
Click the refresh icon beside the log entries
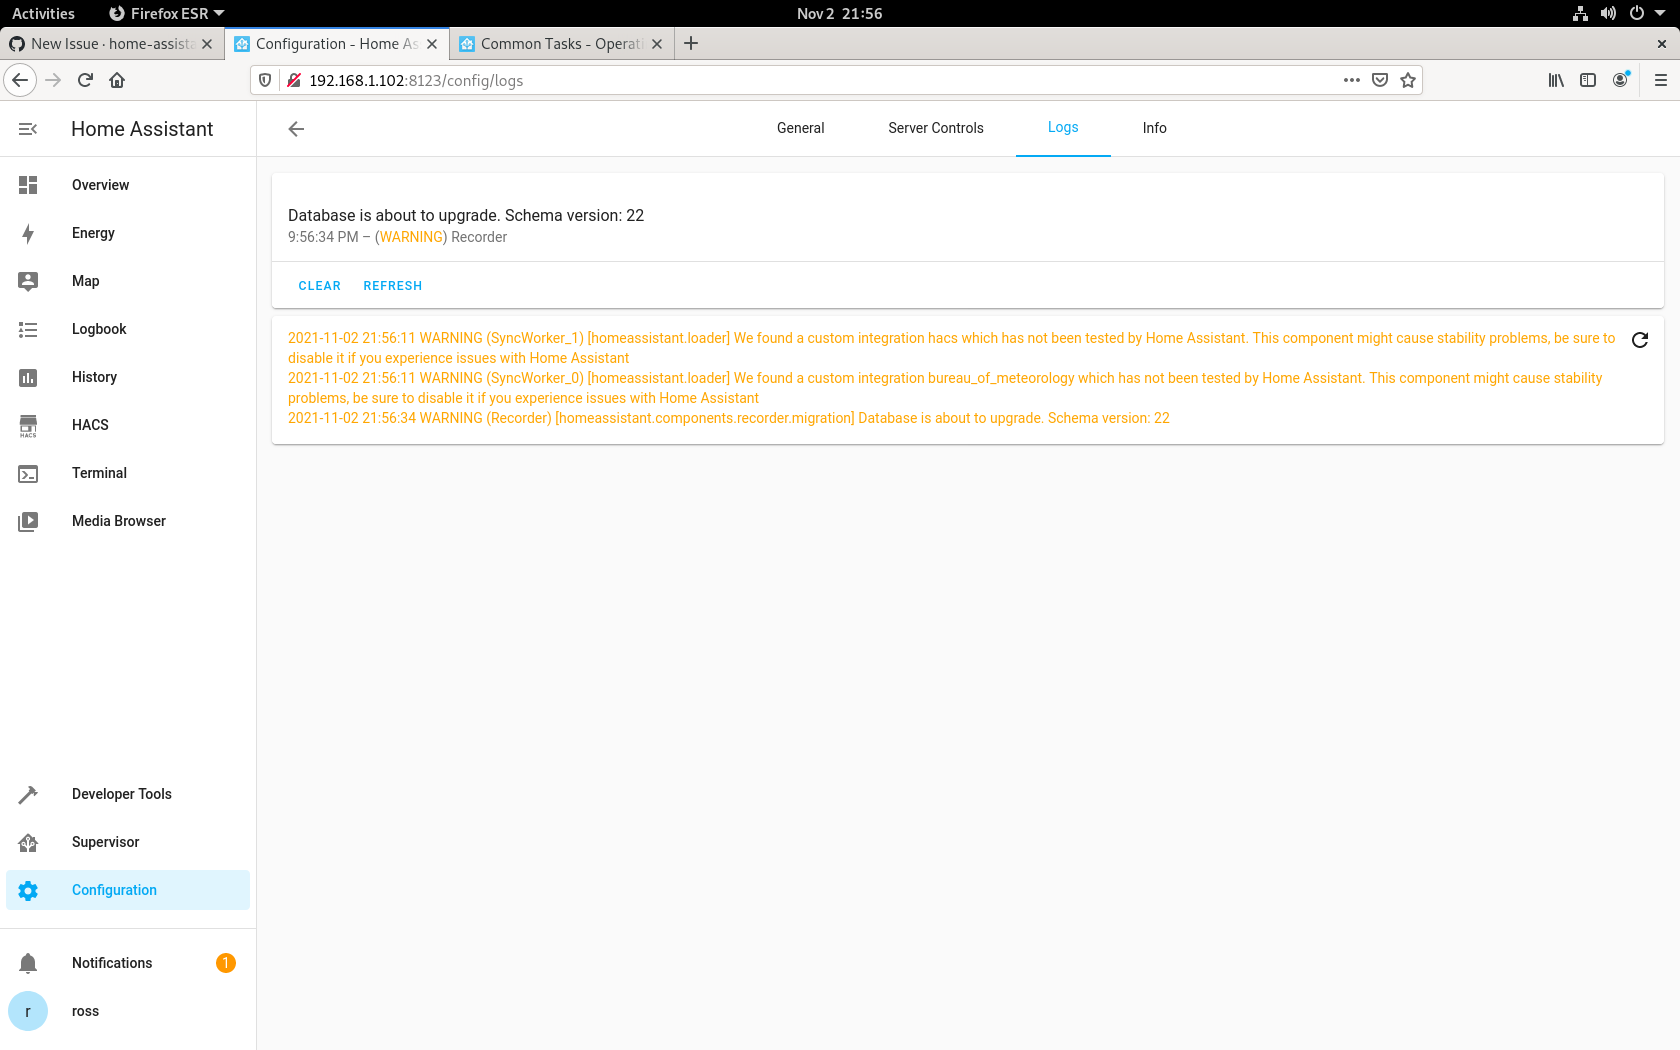(1640, 340)
